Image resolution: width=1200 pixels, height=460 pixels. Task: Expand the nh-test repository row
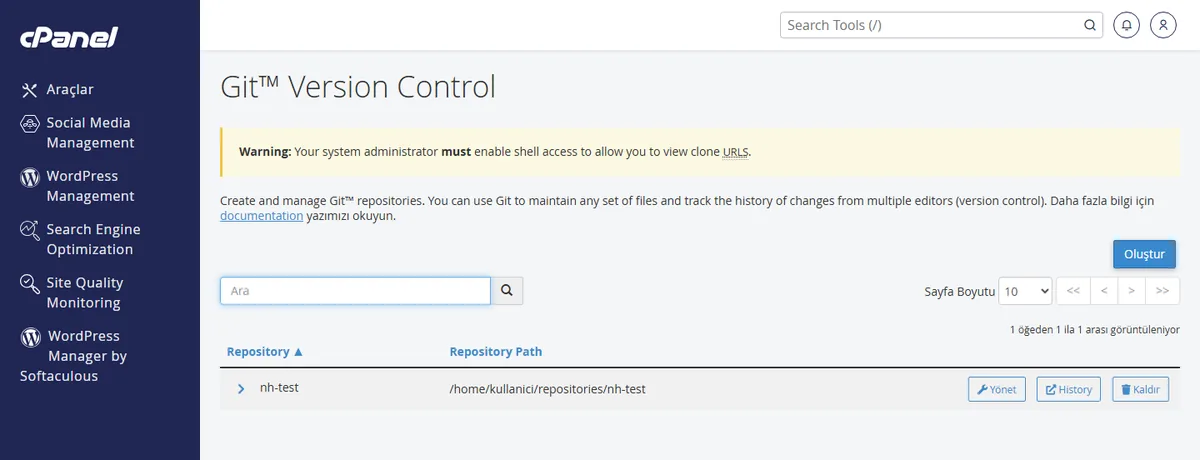(241, 389)
